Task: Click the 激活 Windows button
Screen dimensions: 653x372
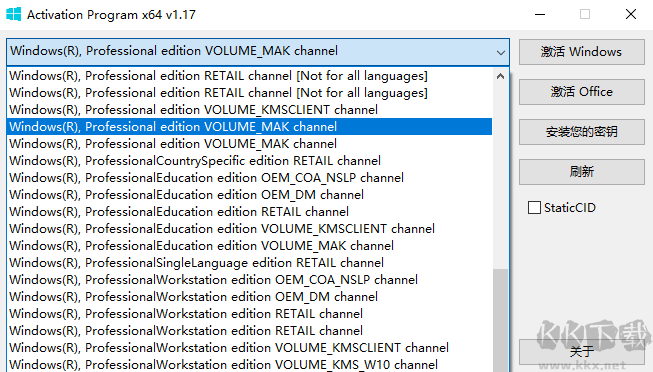Action: tap(581, 52)
